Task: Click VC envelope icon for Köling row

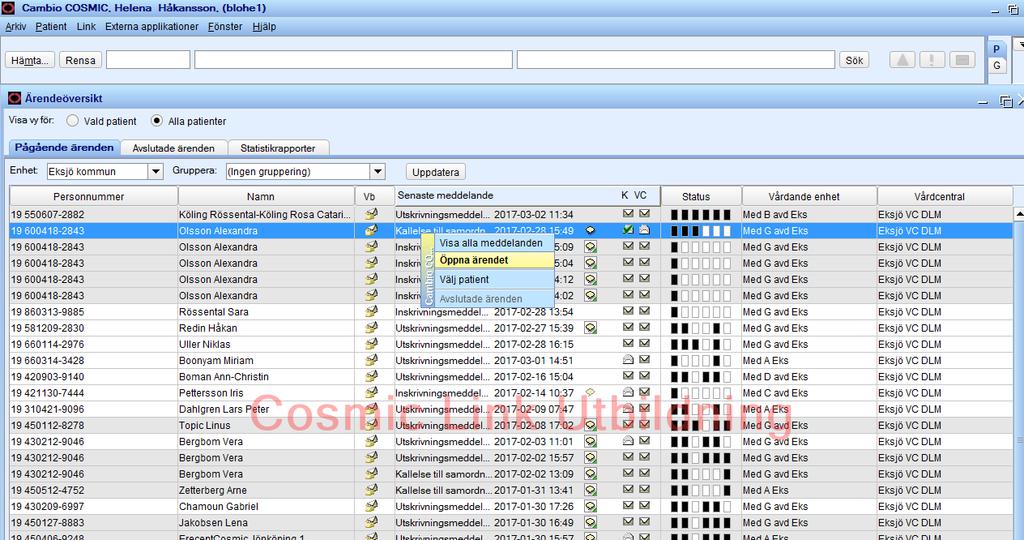Action: click(x=644, y=214)
